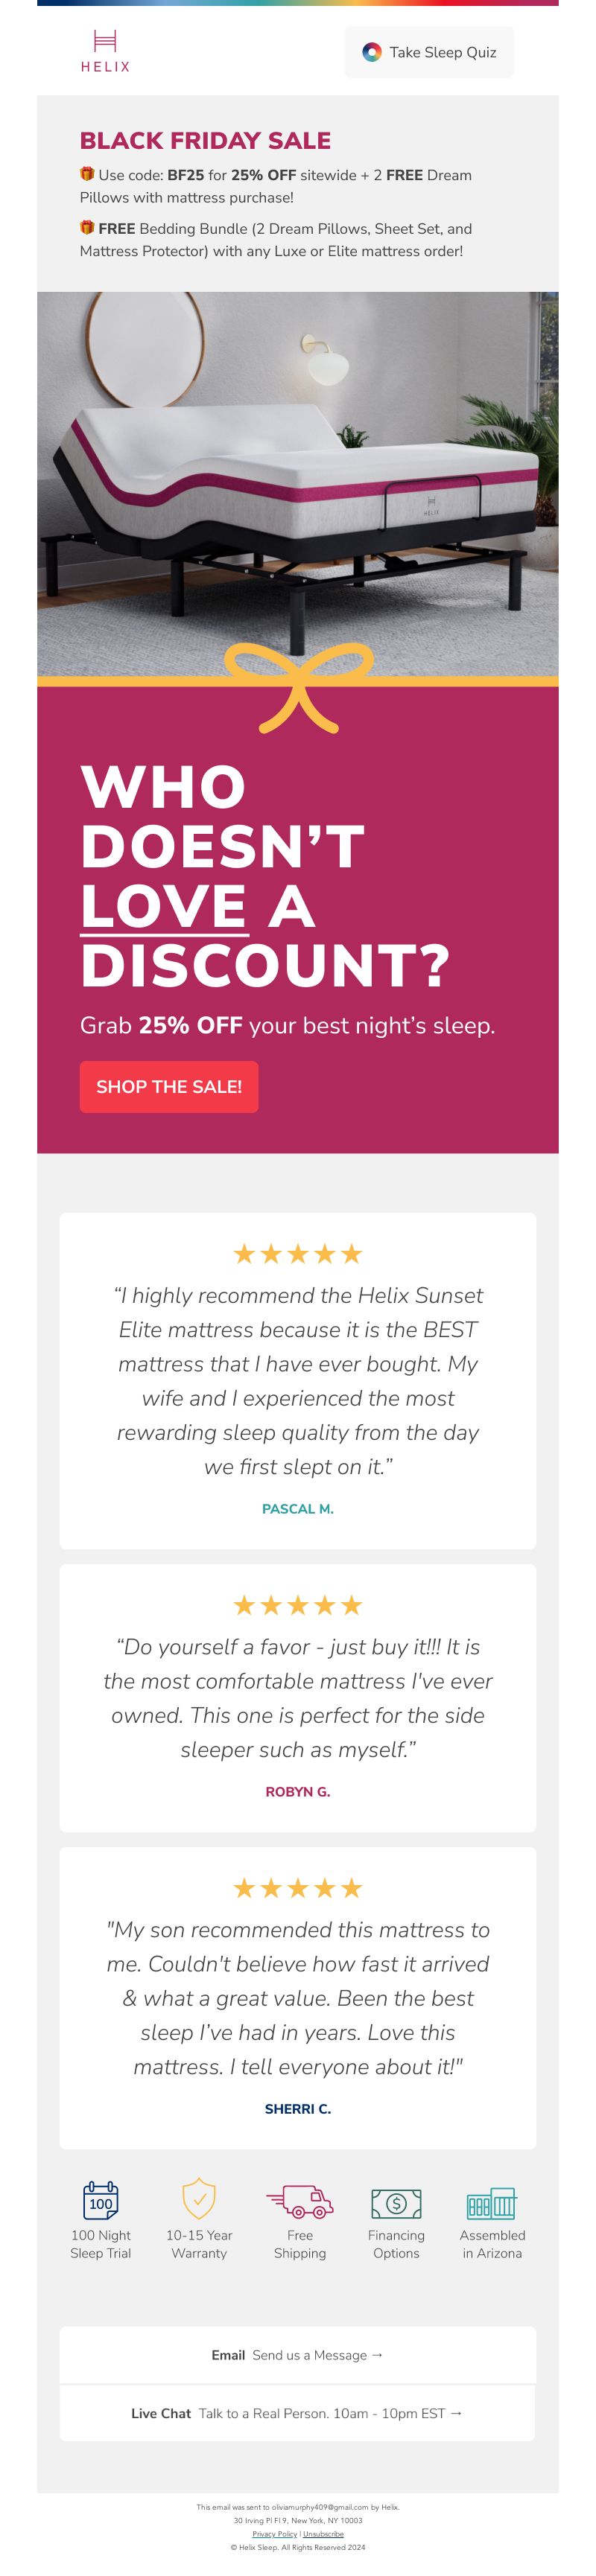Click the Financing Options dollar bill icon
The image size is (596, 2576).
tap(396, 2203)
